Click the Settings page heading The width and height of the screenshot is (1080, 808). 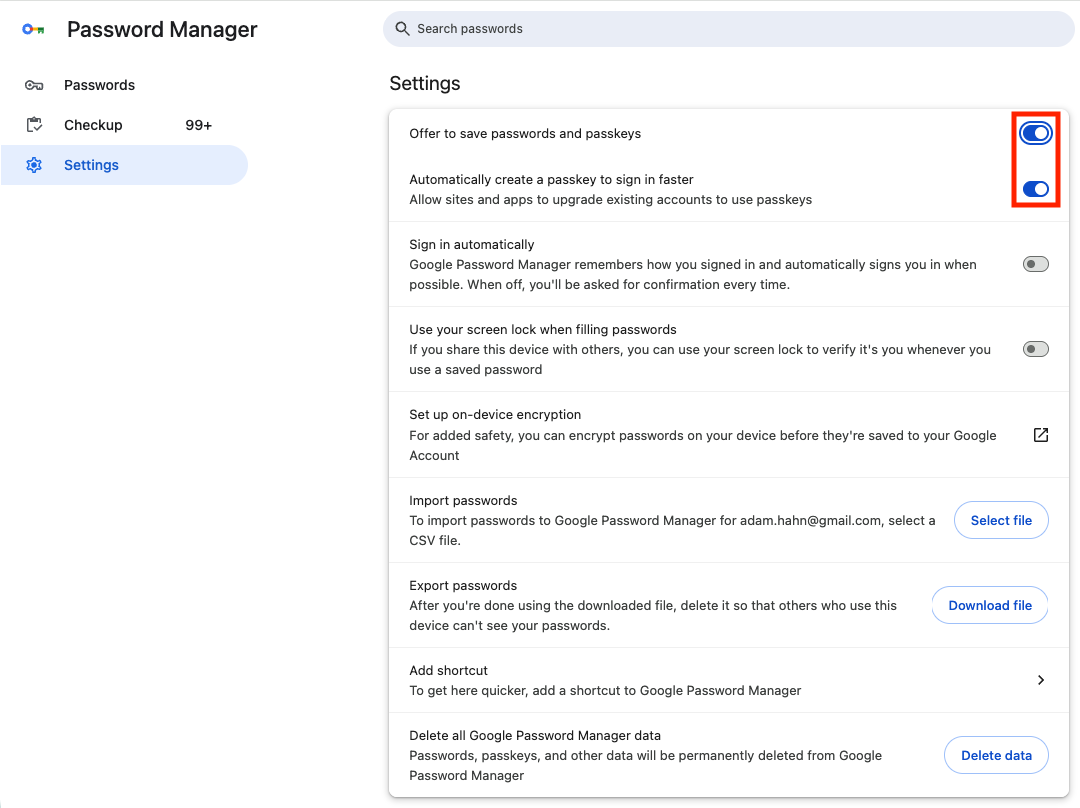[425, 83]
